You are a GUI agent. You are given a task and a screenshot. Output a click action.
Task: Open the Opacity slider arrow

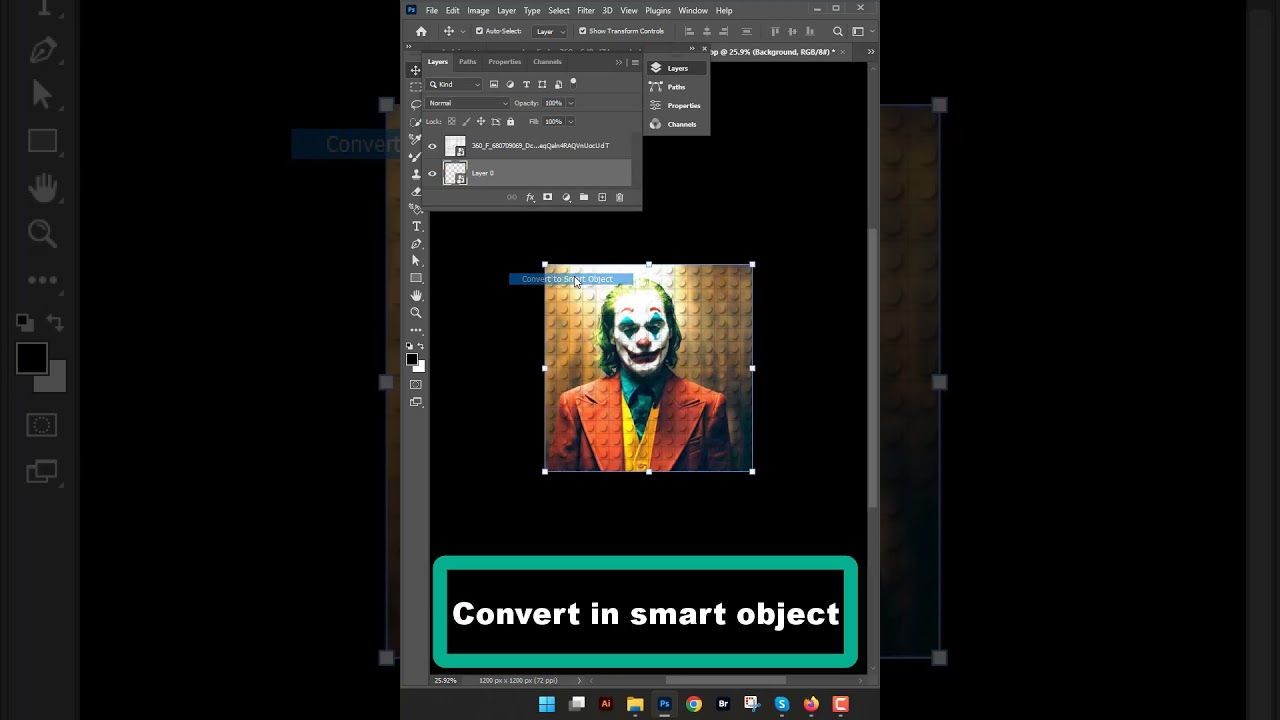pos(571,103)
